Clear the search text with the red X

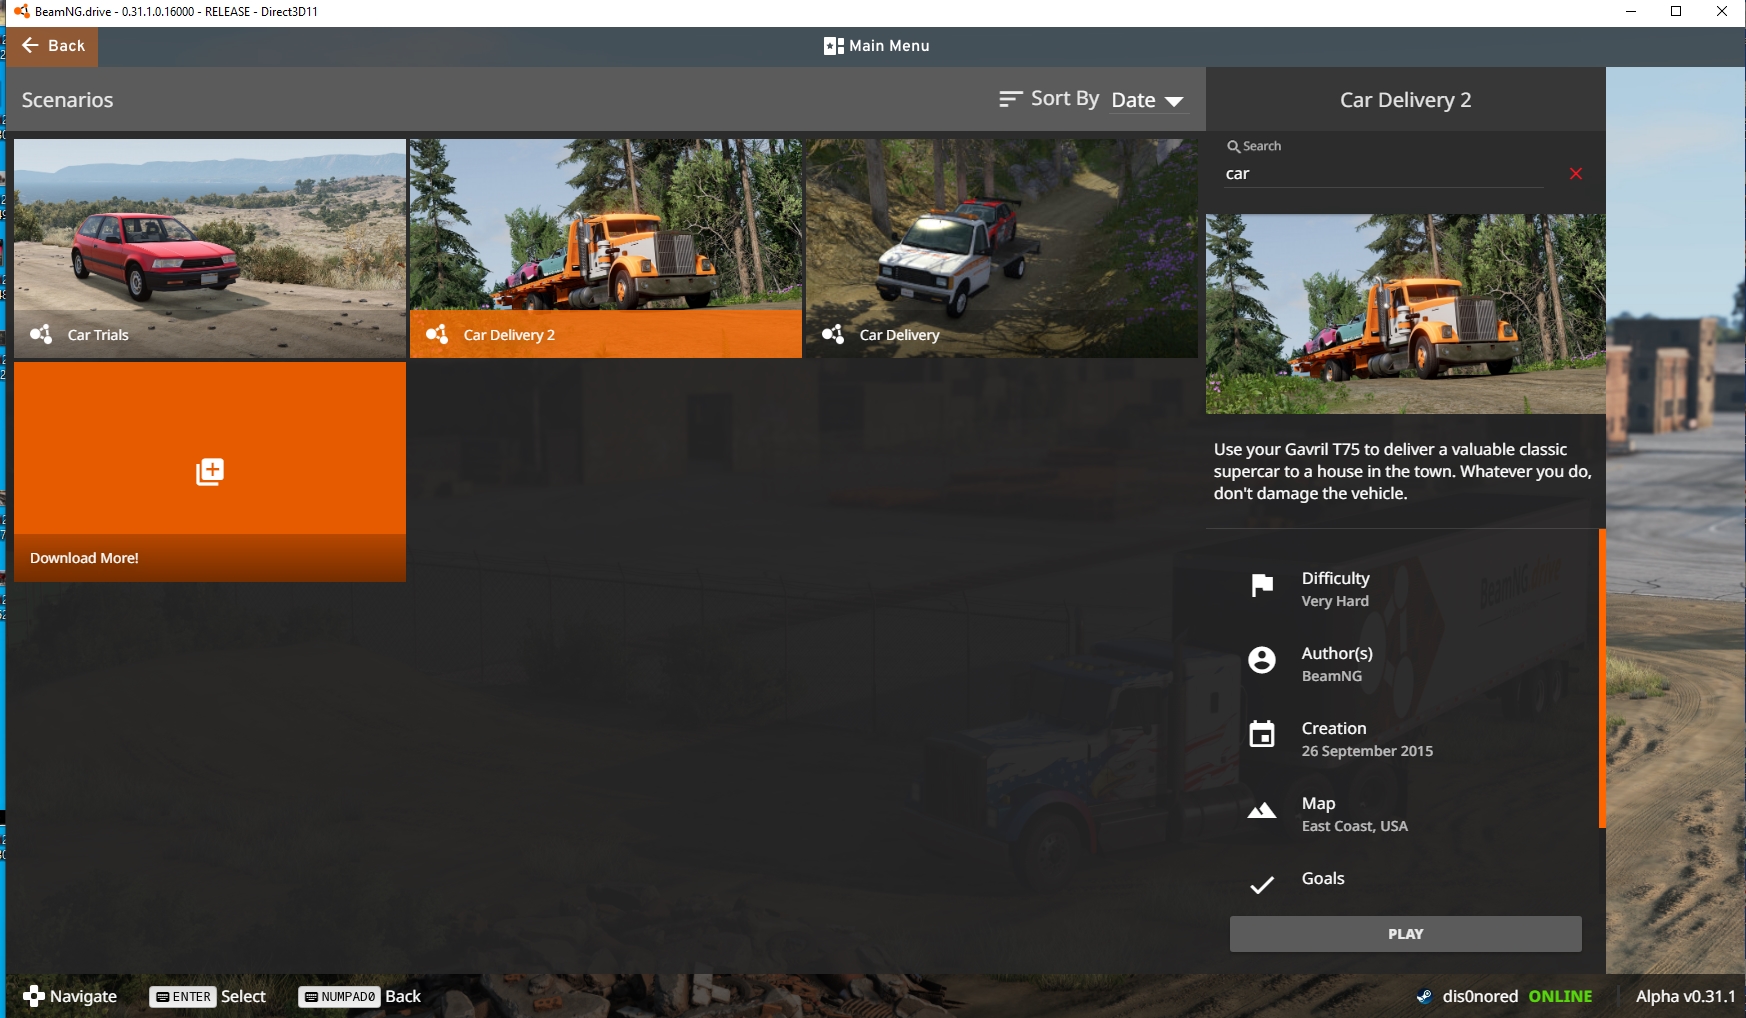click(x=1576, y=174)
